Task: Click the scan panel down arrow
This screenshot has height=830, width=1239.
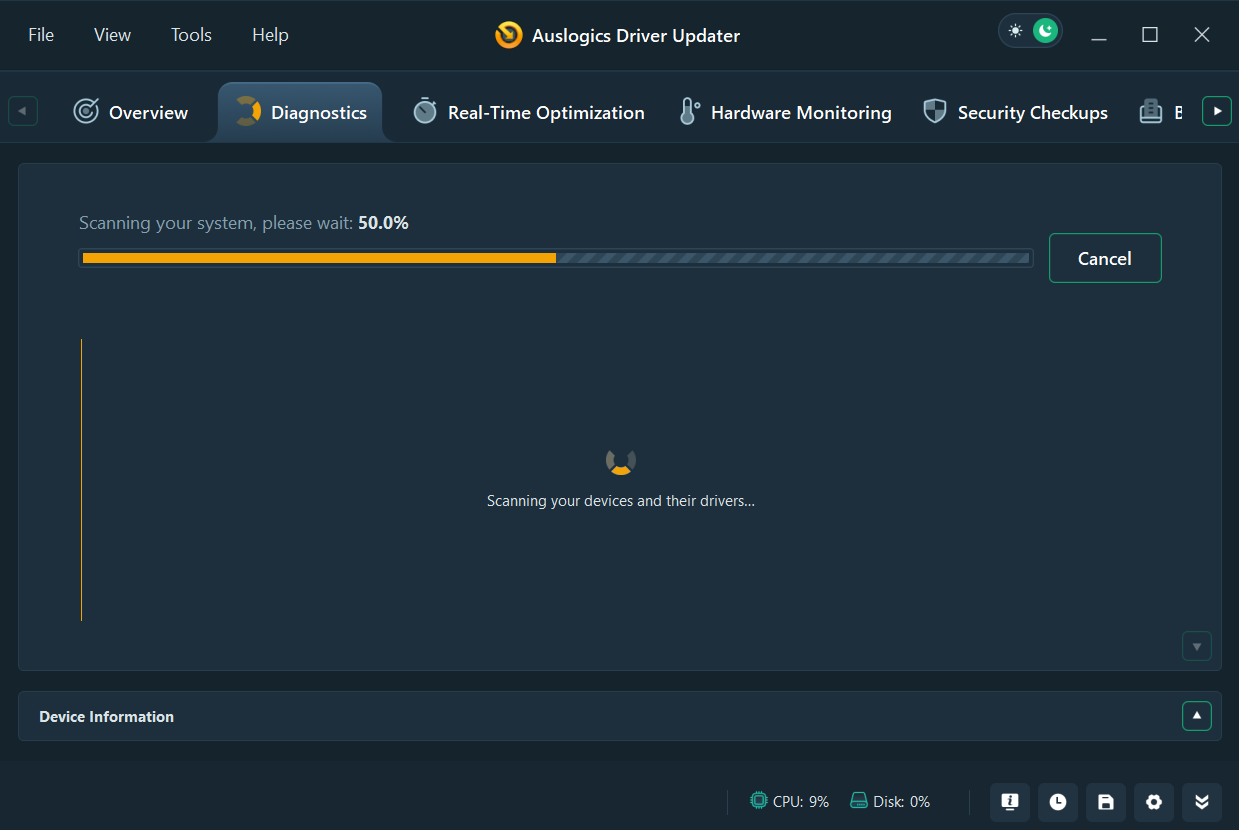Action: [1197, 646]
